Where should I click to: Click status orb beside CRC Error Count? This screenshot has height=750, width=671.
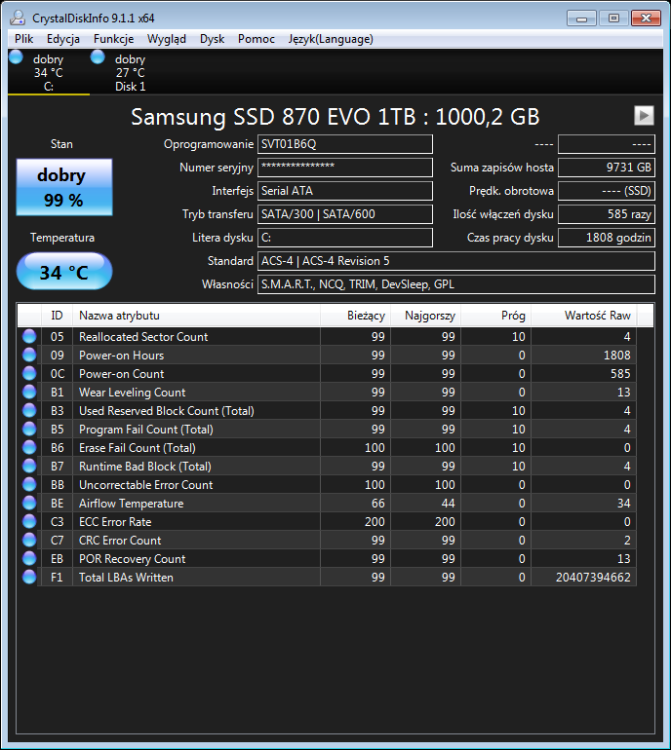pyautogui.click(x=29, y=540)
